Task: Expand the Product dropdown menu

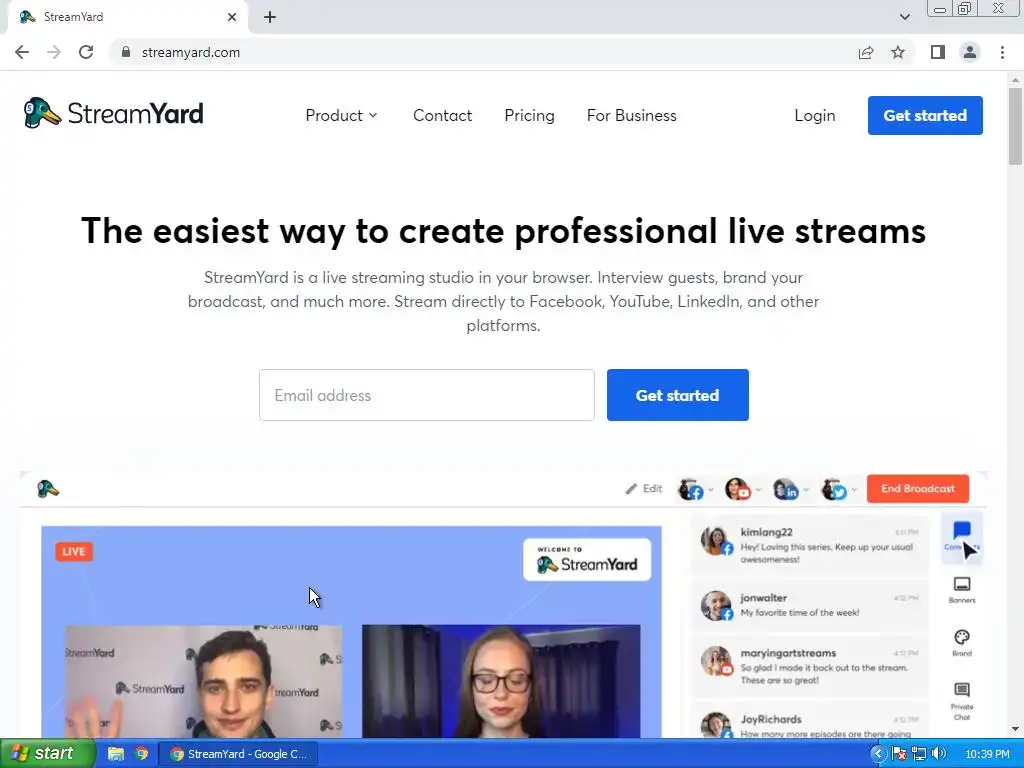Action: (x=342, y=116)
